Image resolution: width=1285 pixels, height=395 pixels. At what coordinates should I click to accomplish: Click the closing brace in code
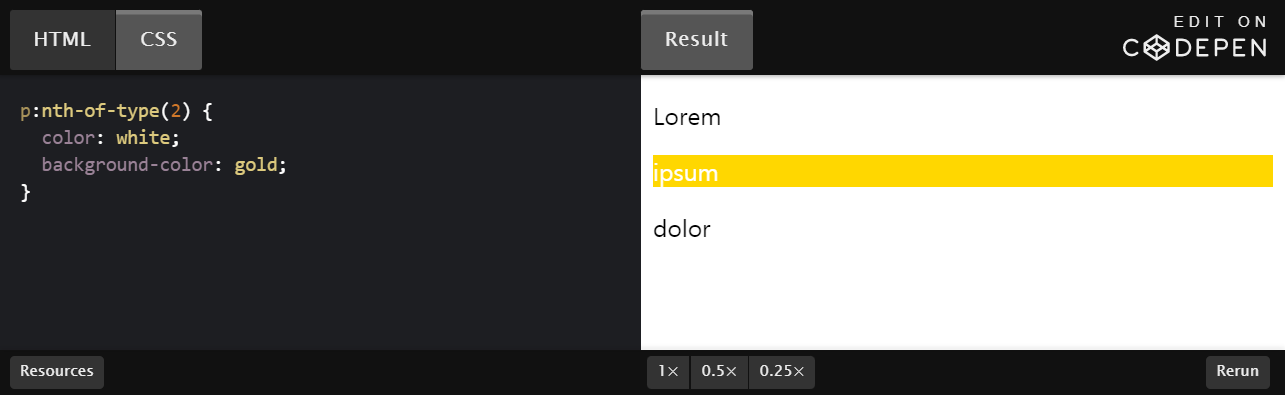pyautogui.click(x=25, y=193)
